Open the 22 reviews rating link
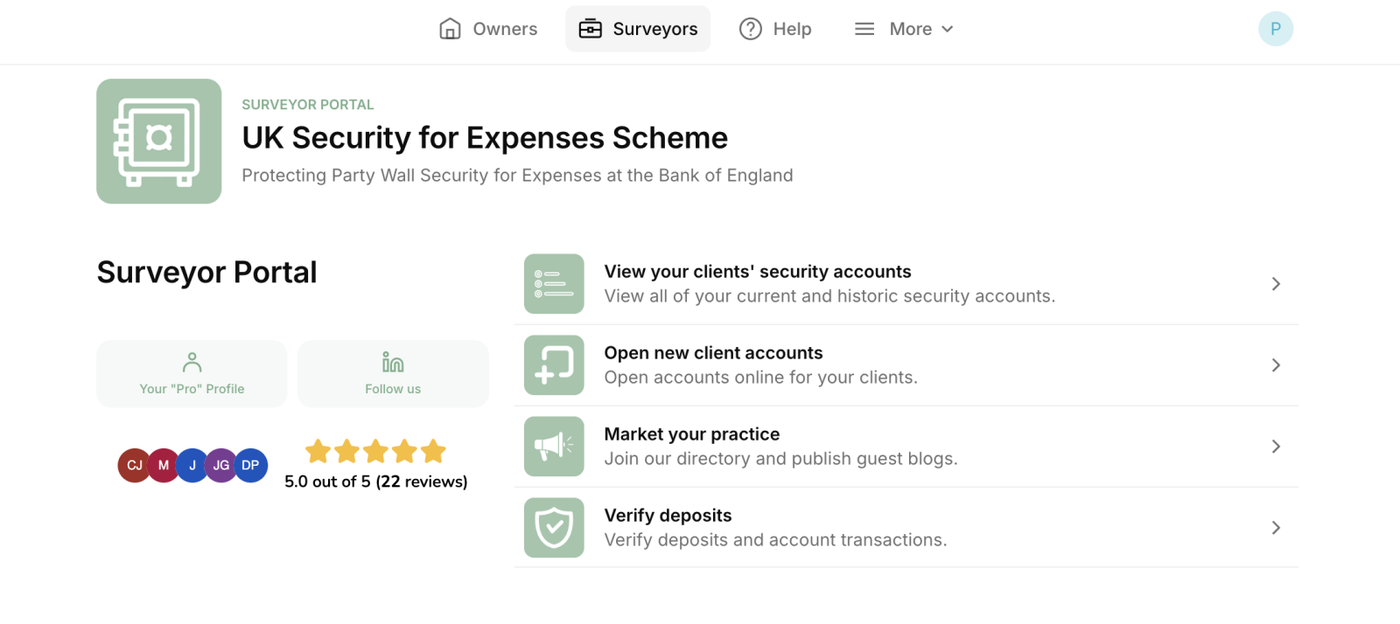Viewport: 1400px width, 624px height. (x=421, y=482)
